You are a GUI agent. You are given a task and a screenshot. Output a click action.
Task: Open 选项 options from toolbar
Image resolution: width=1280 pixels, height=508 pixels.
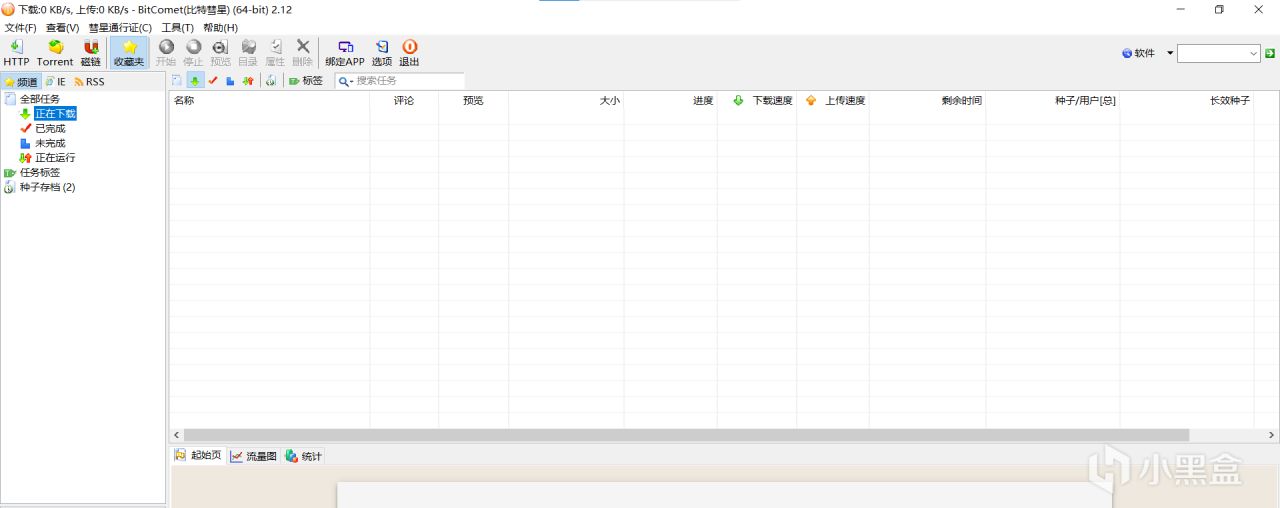click(382, 53)
